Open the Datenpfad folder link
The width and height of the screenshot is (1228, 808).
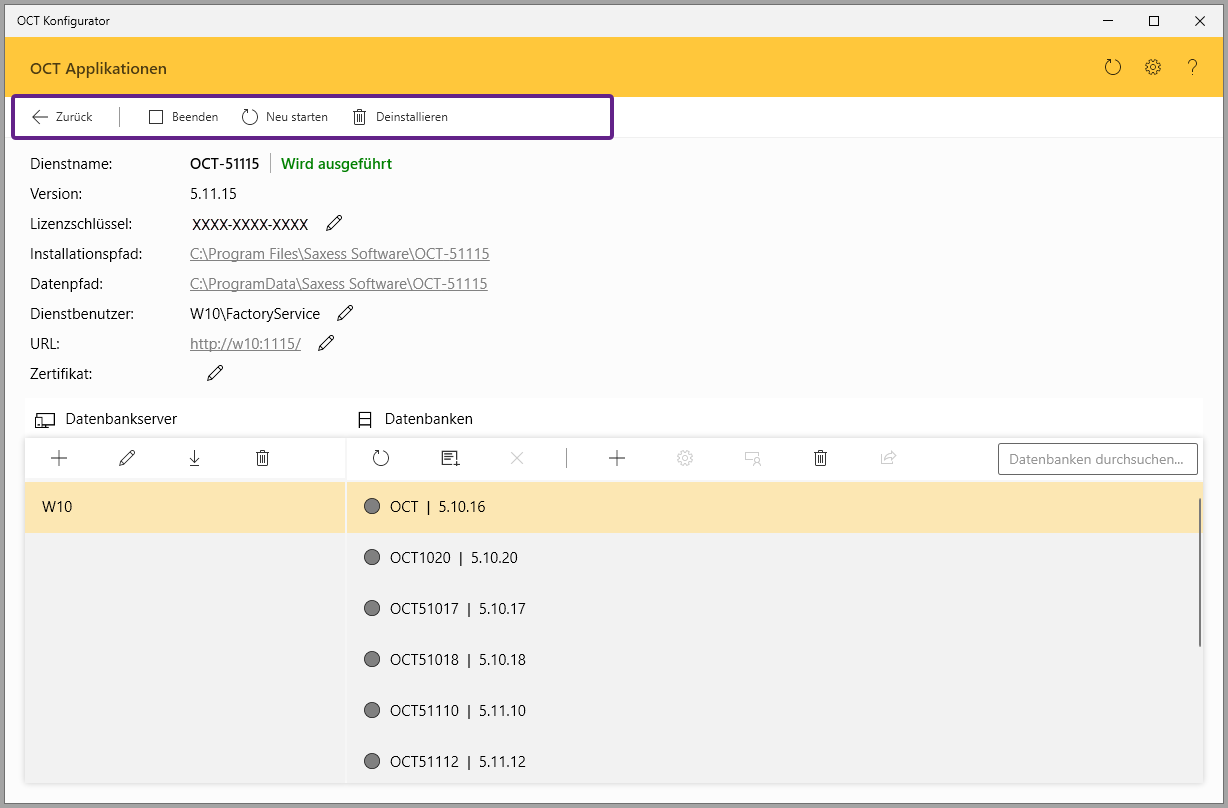338,284
